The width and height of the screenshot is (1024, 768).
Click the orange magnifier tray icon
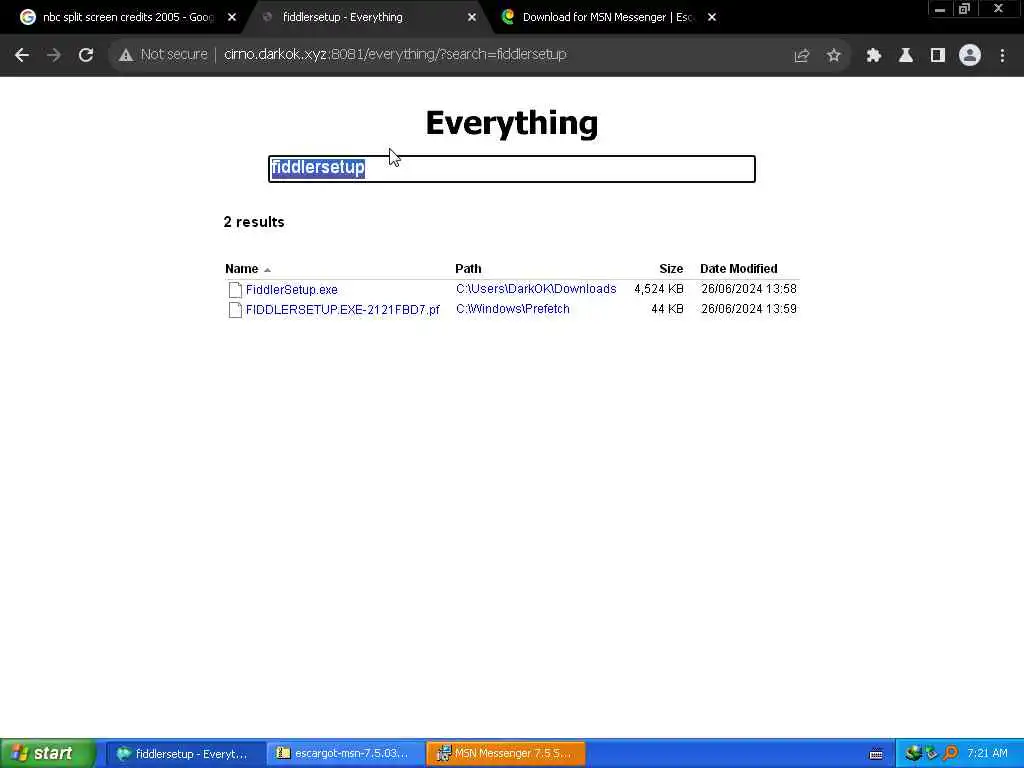950,754
